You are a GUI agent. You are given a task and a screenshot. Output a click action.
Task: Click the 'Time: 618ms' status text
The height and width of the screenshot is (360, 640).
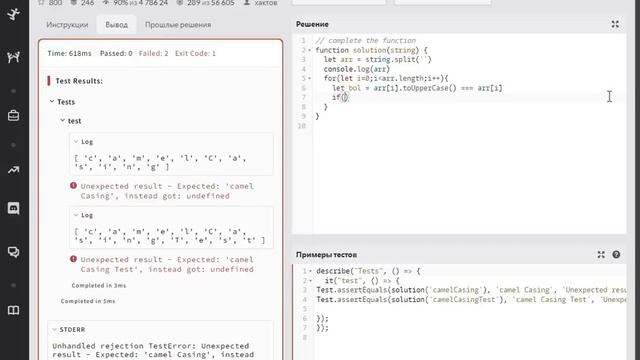pos(69,53)
